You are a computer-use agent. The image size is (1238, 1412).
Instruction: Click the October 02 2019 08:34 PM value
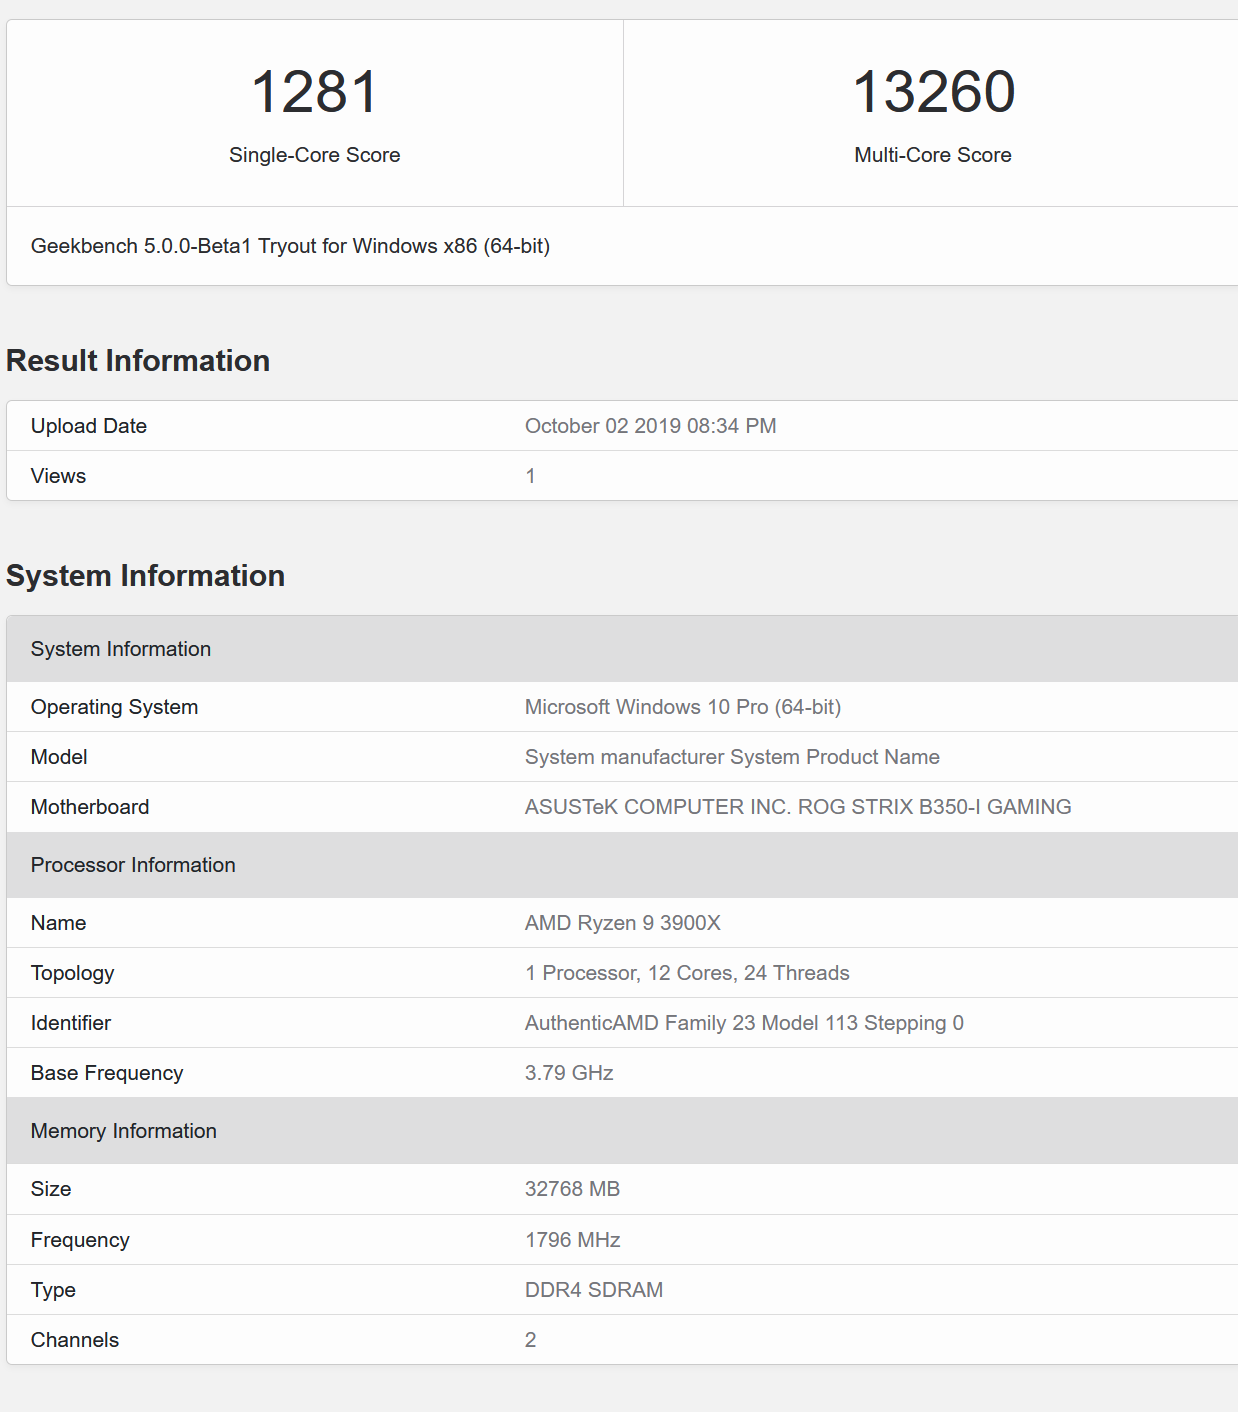[651, 426]
